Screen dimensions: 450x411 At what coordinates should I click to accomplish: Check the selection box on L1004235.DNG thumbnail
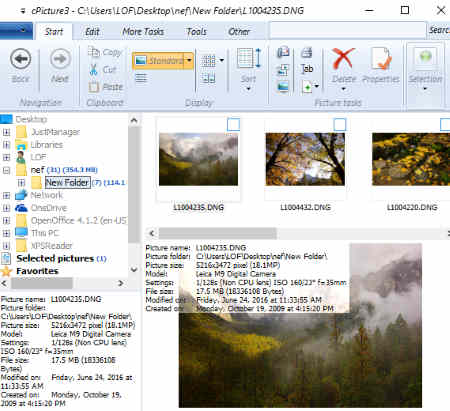click(x=233, y=124)
